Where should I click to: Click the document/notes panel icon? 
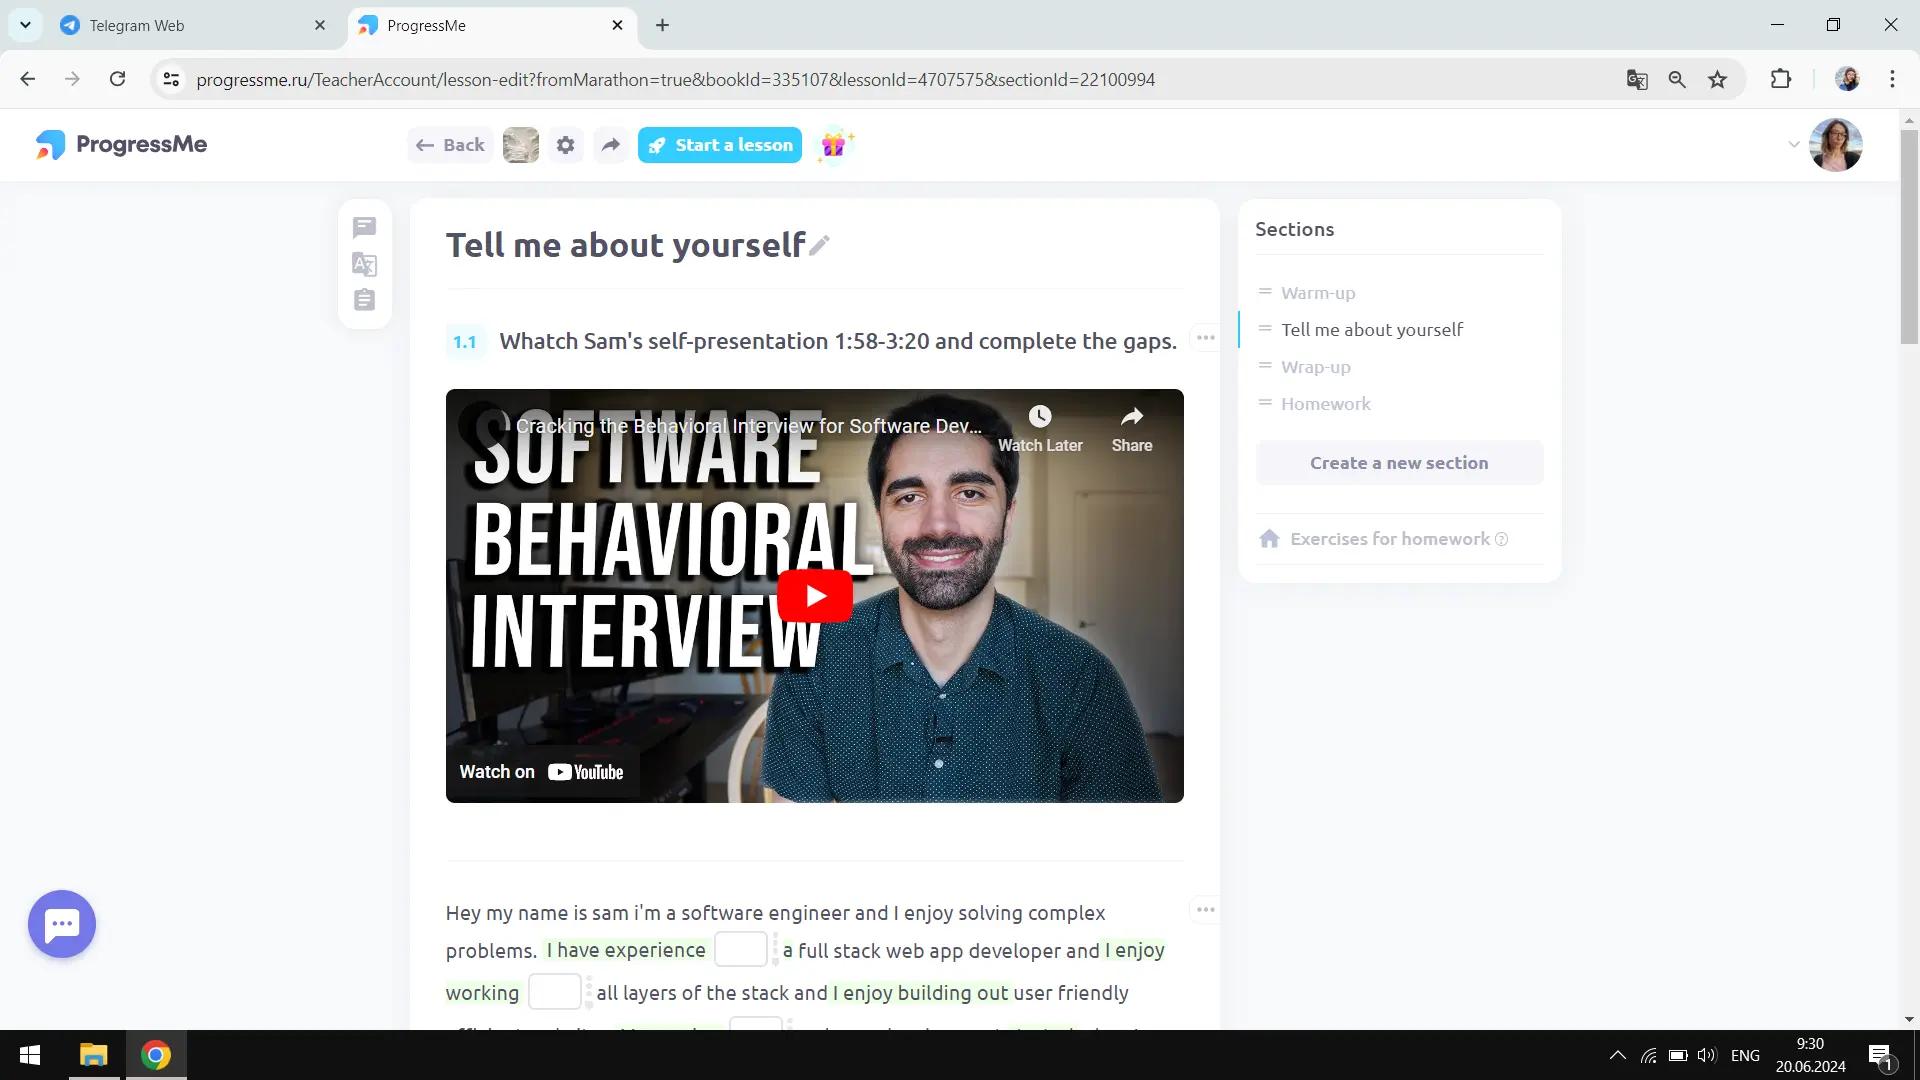coord(364,301)
